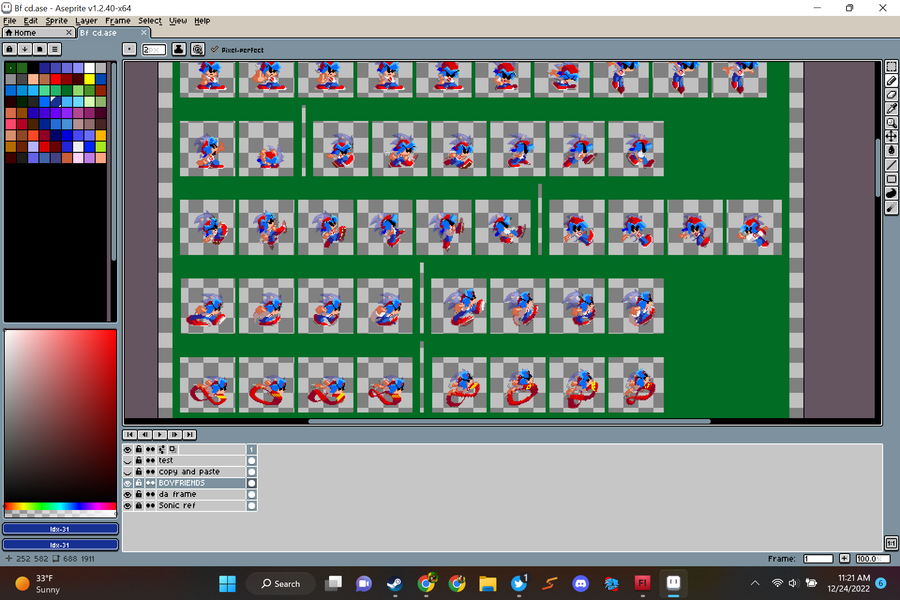
Task: Open the Edit menu
Action: click(x=30, y=21)
